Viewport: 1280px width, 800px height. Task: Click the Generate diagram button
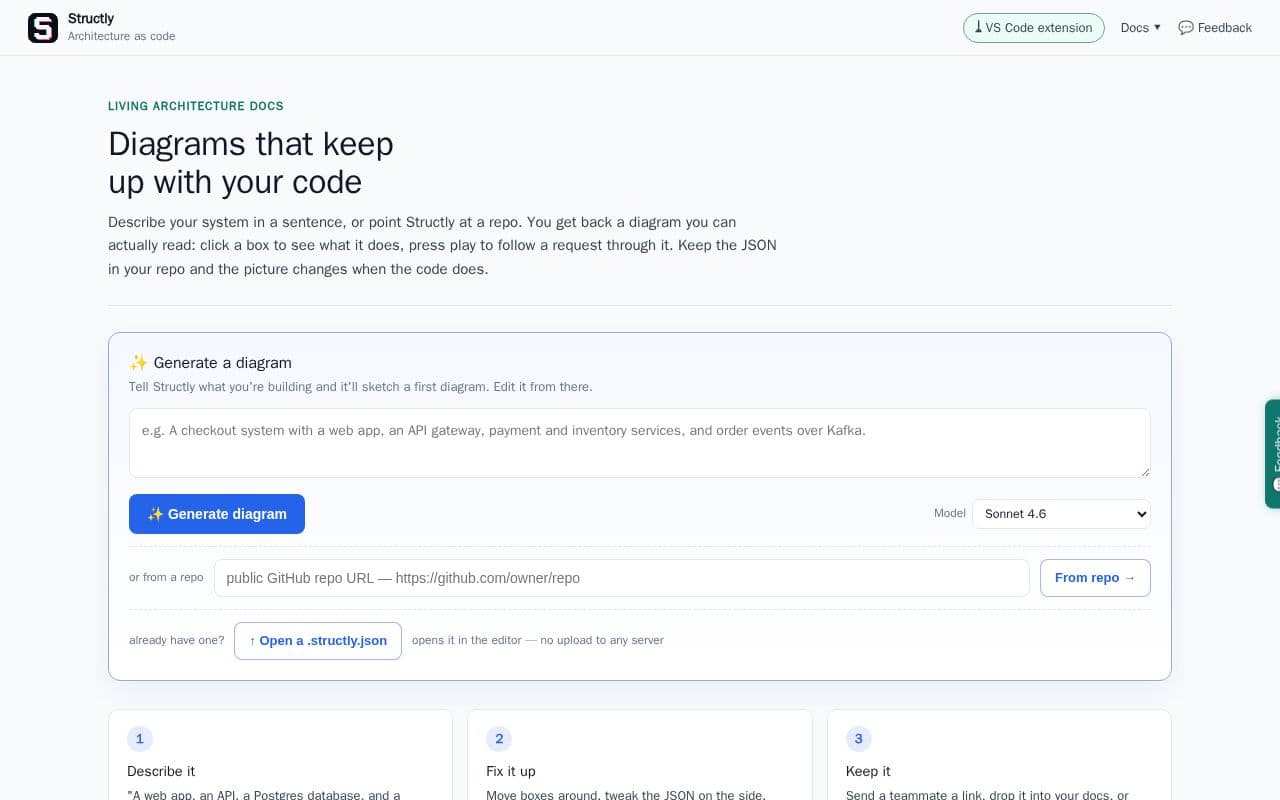pyautogui.click(x=217, y=514)
